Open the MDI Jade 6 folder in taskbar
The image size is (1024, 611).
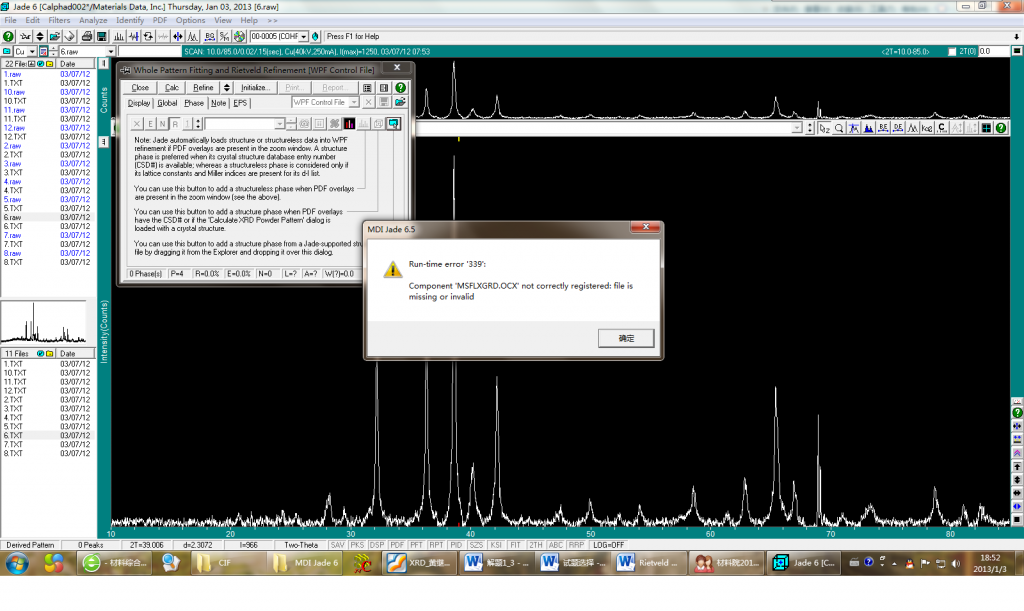(306, 563)
